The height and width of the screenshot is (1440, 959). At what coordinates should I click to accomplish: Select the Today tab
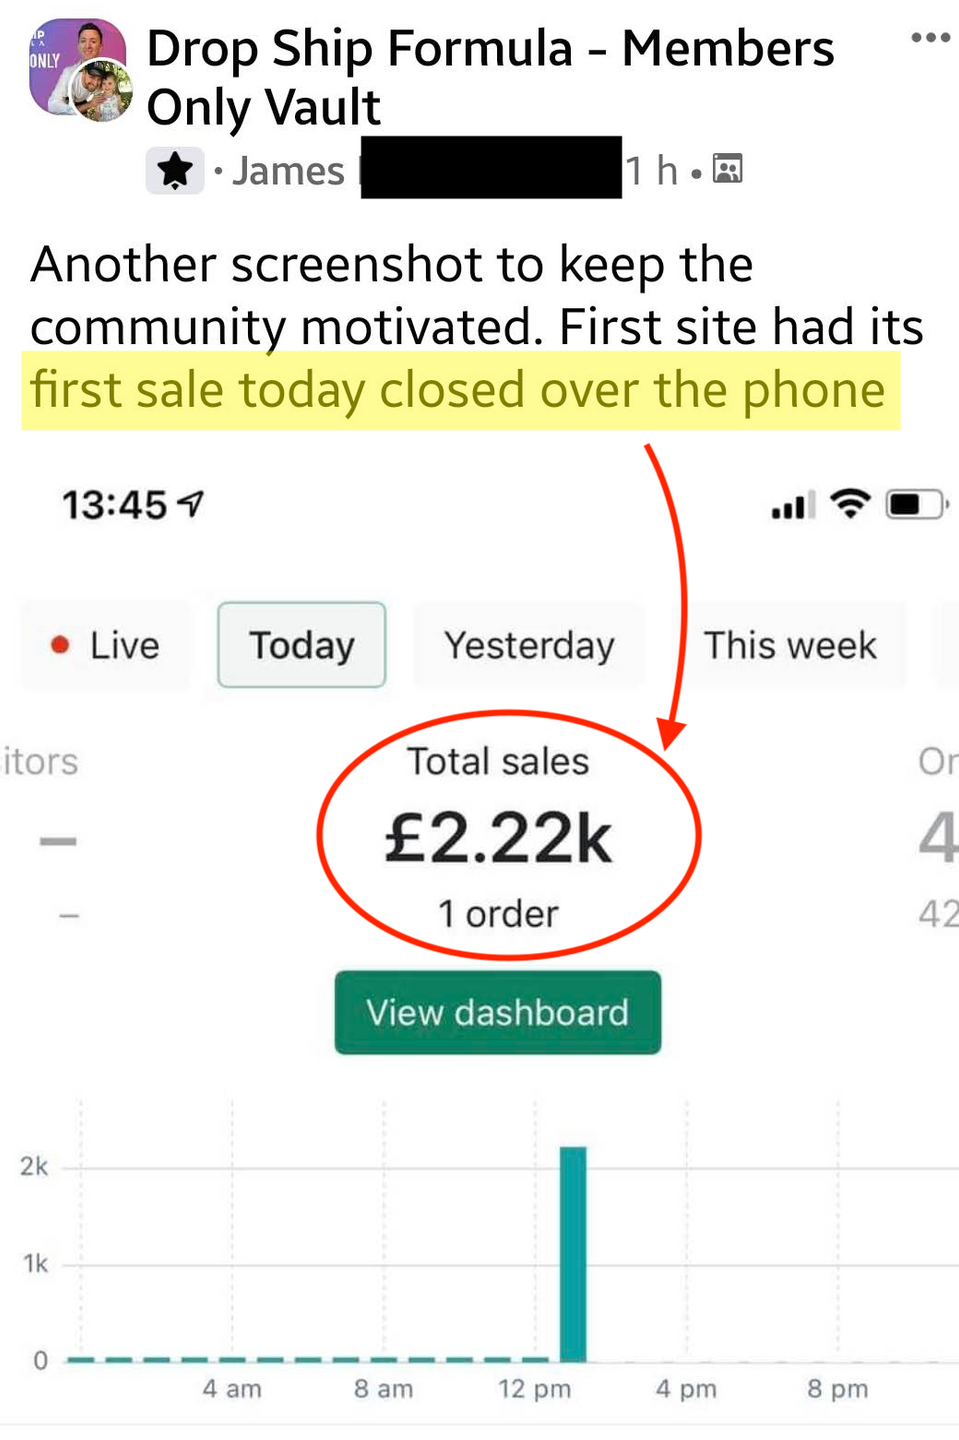[302, 645]
